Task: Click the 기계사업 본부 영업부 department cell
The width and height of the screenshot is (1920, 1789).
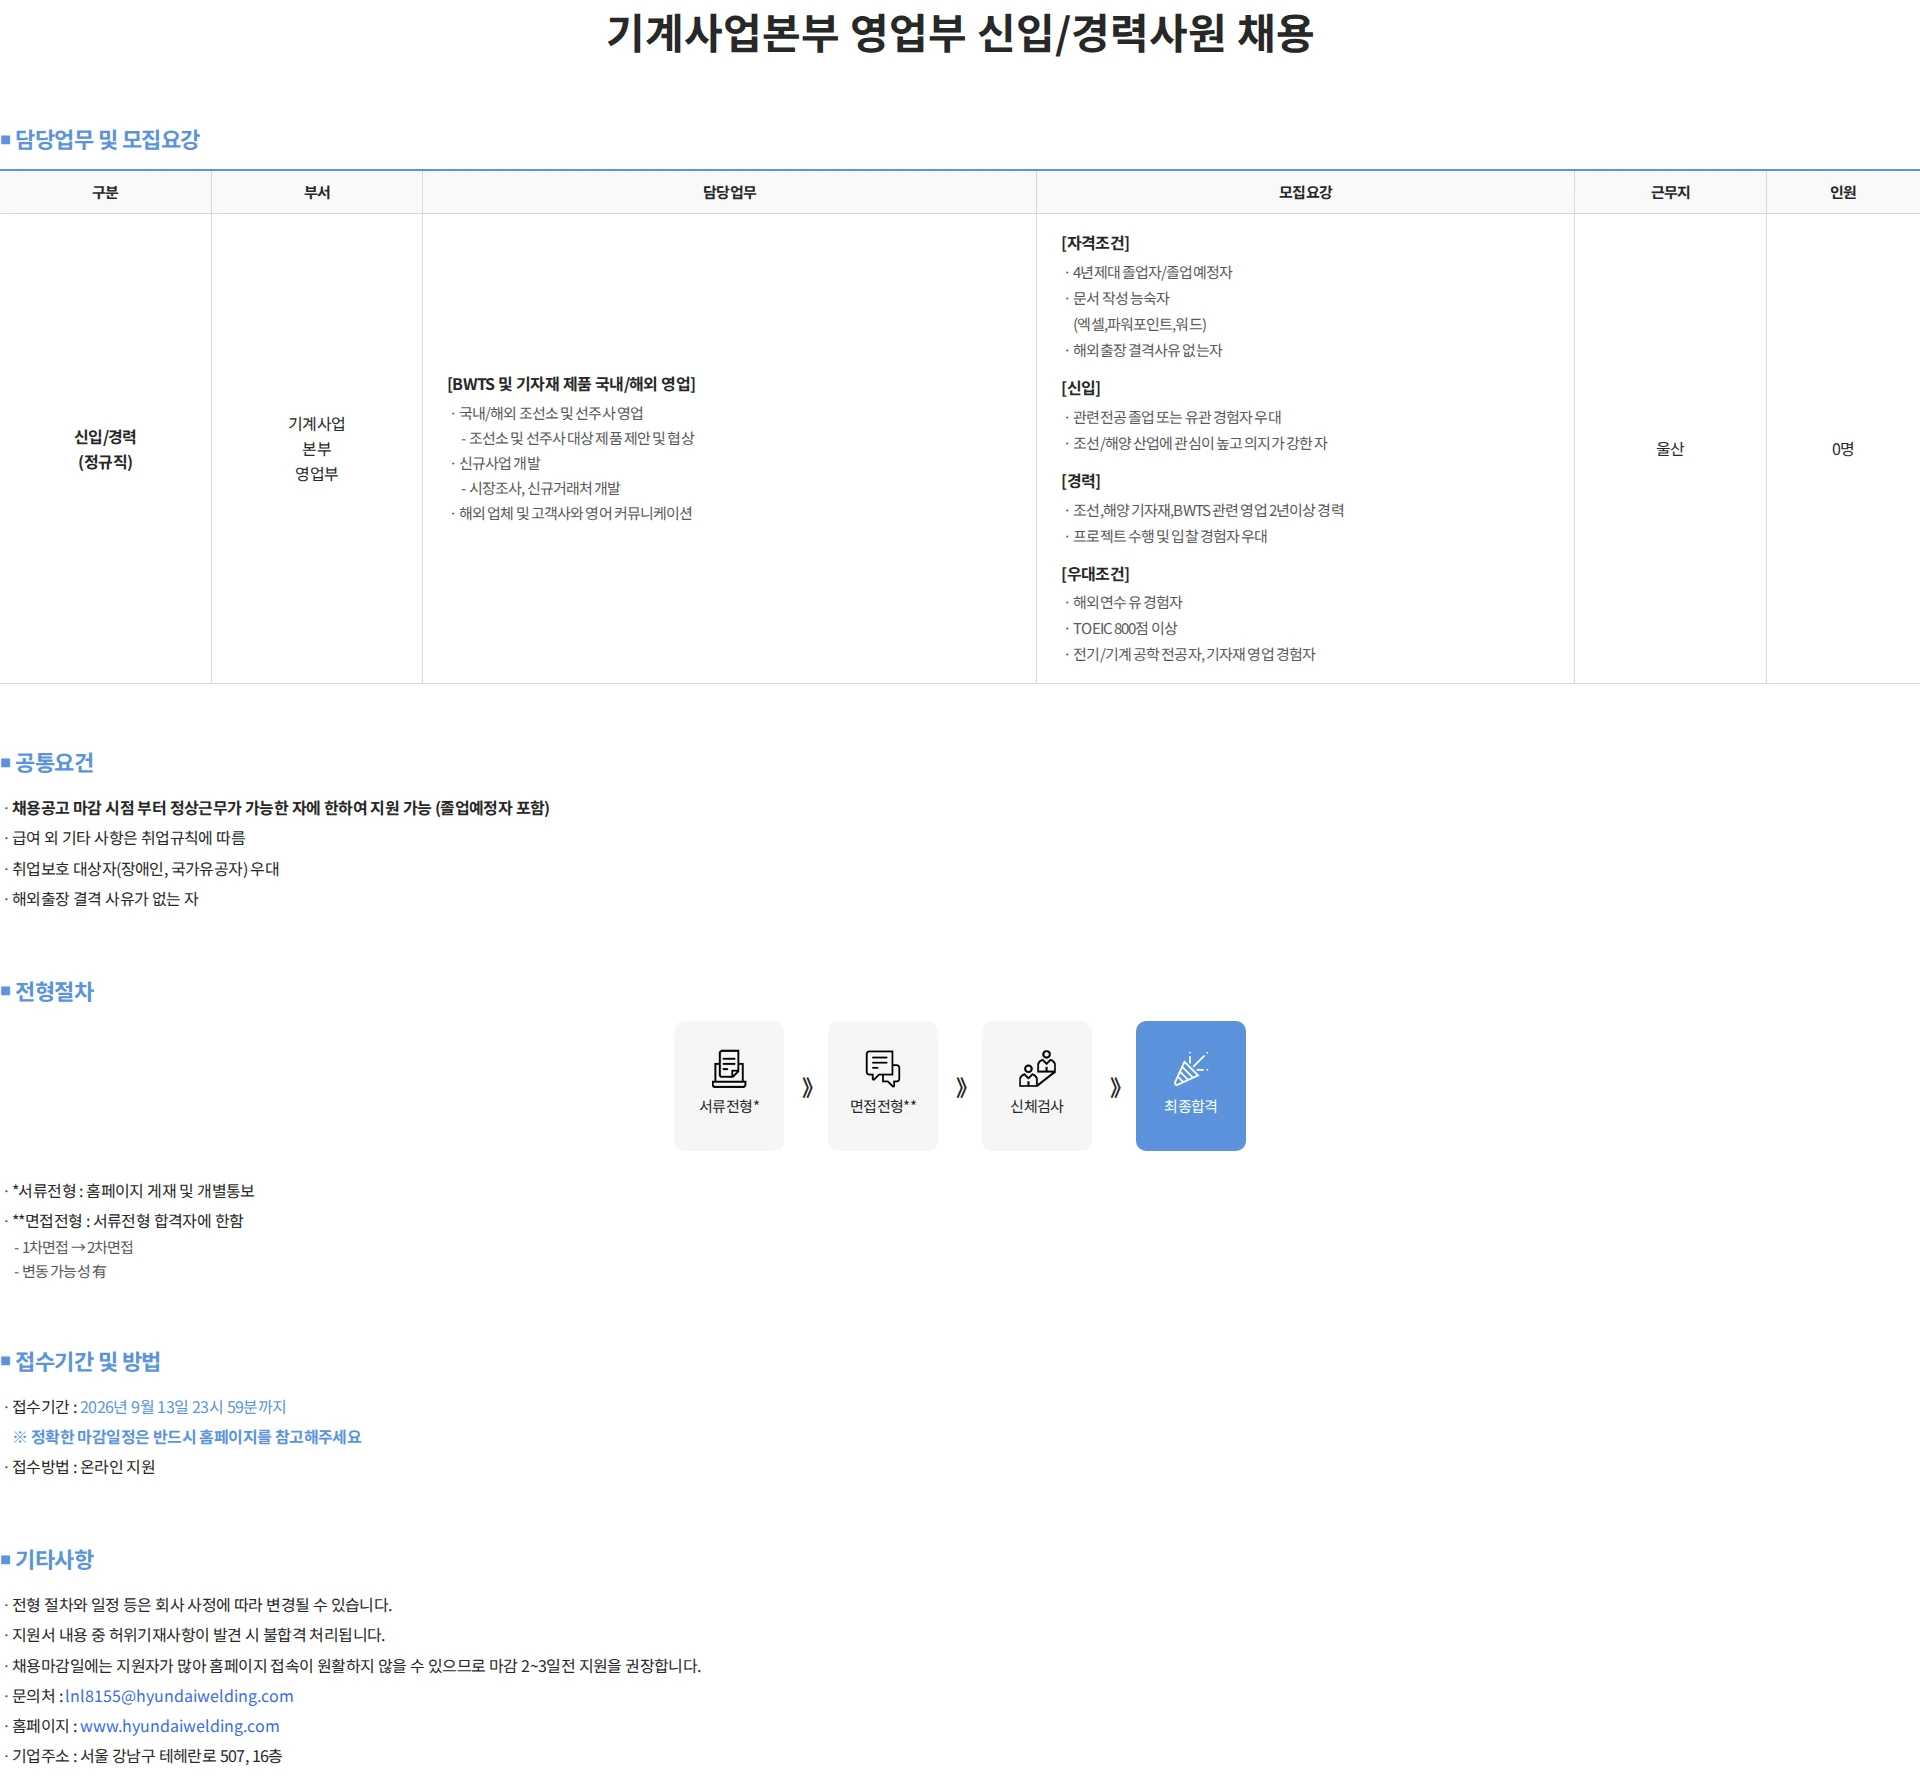Action: click(x=317, y=449)
